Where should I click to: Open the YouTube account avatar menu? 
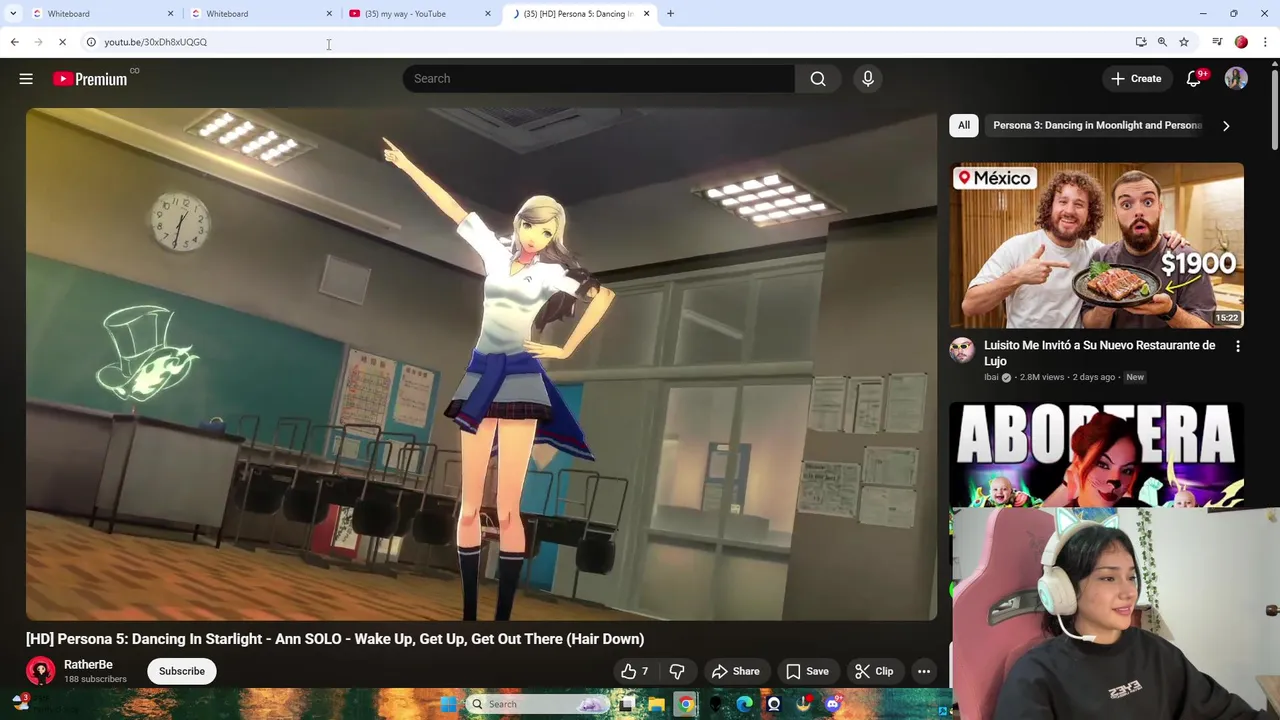(1236, 79)
